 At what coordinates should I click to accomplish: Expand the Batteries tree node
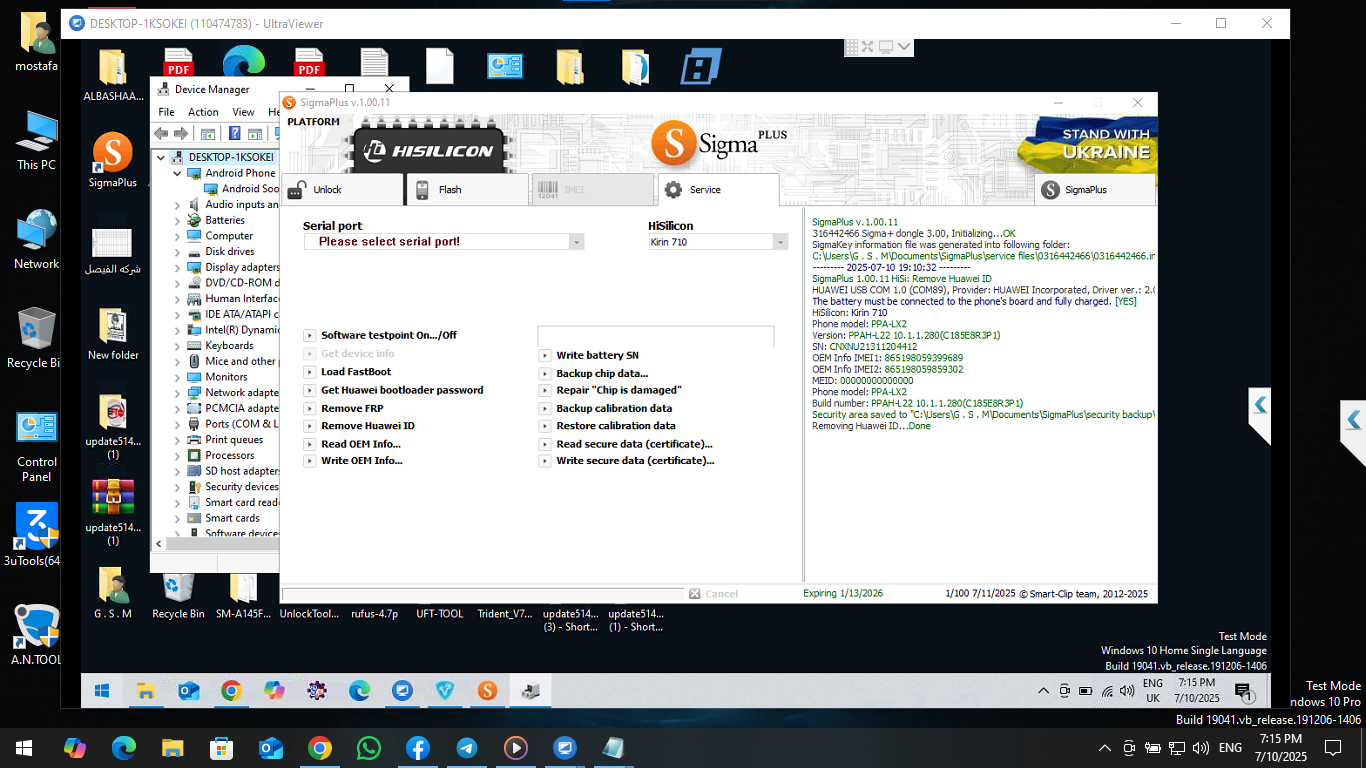178,220
